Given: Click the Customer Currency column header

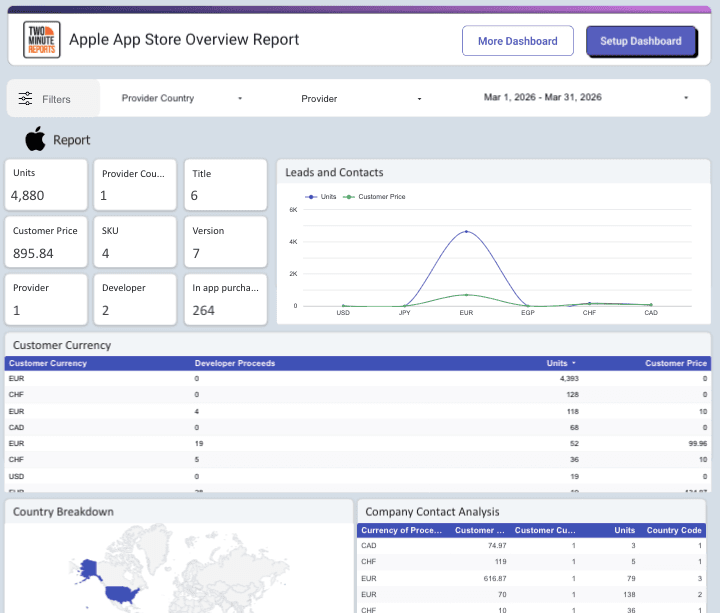Looking at the screenshot, I should 48,363.
